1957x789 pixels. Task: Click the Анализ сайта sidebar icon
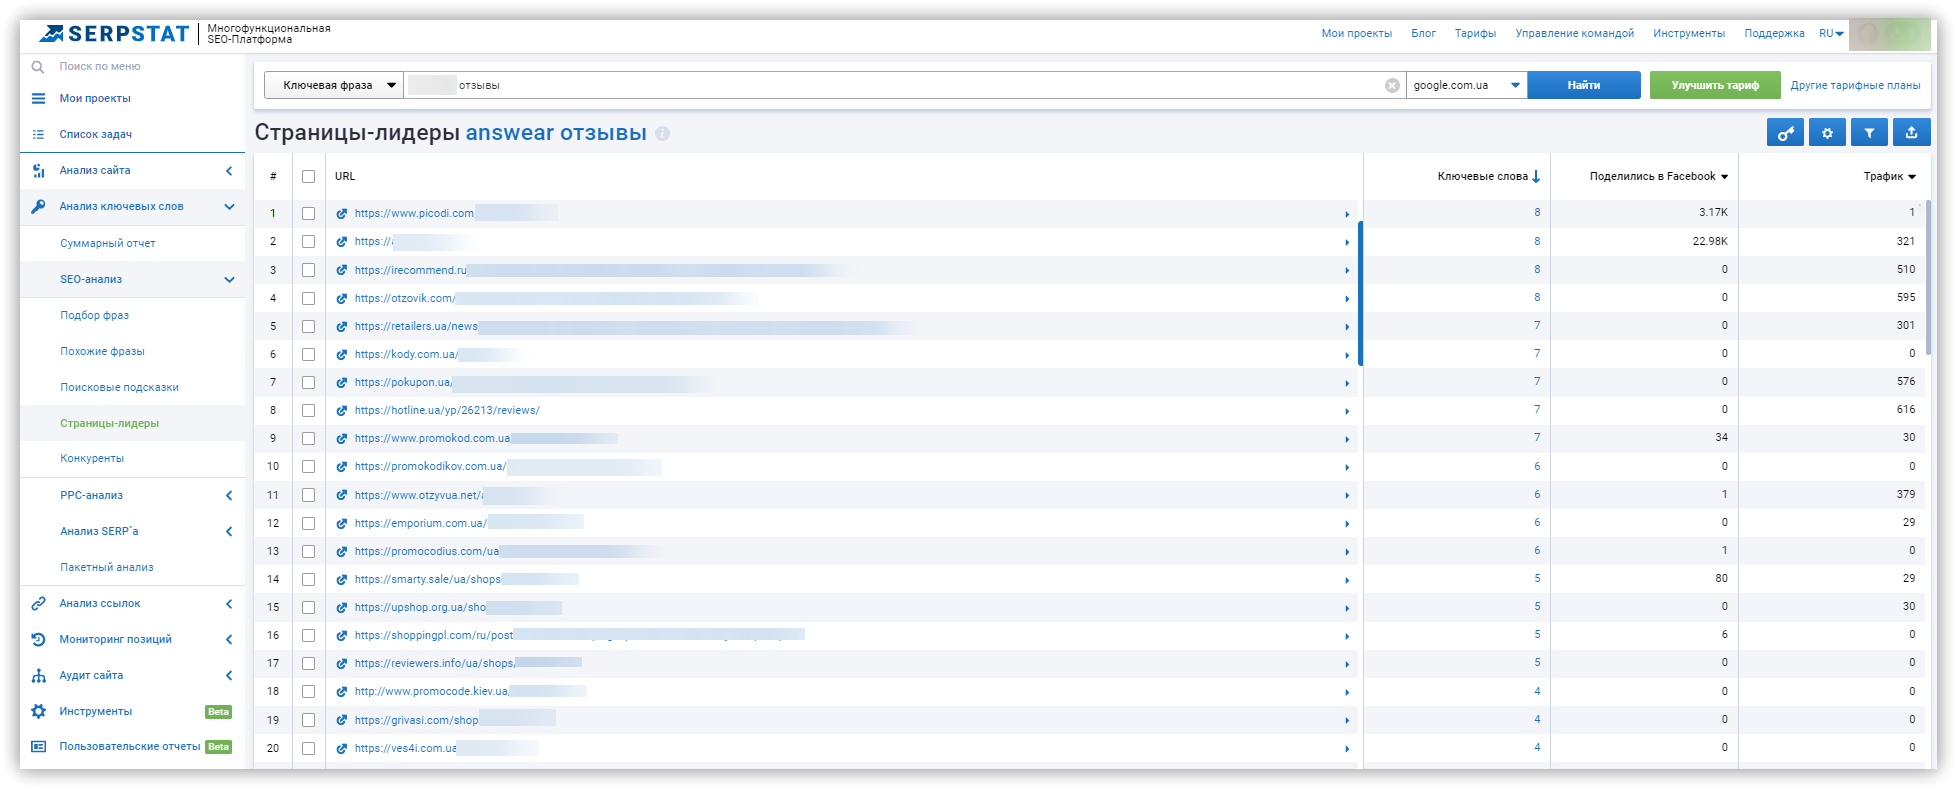tap(38, 171)
